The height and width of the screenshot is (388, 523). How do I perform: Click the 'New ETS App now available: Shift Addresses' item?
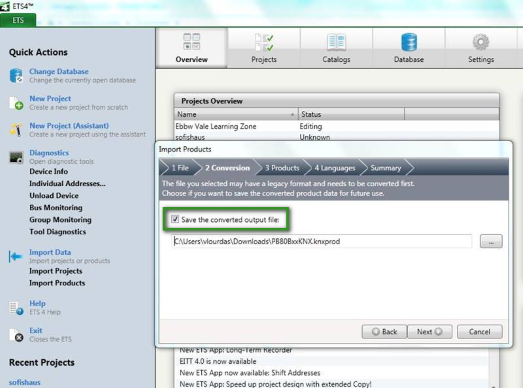250,373
